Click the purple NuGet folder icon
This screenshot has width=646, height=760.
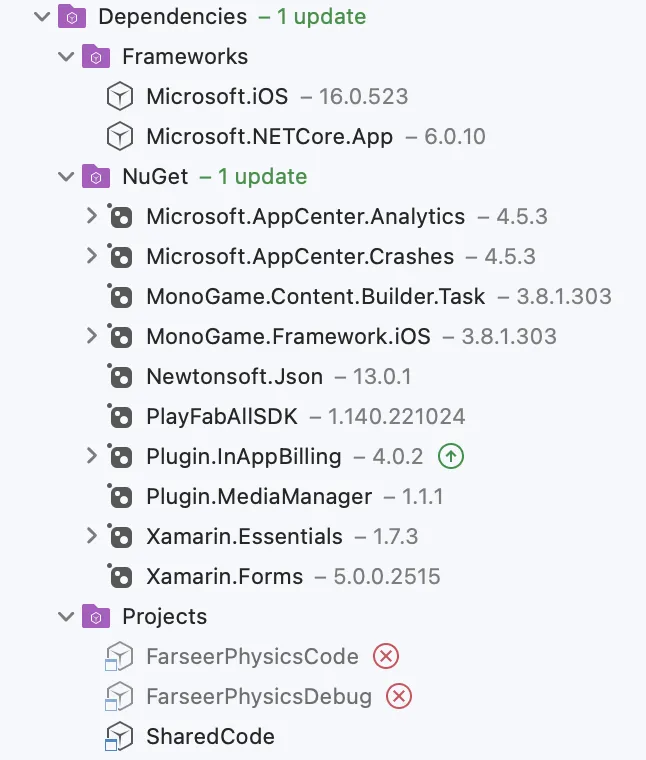96,177
